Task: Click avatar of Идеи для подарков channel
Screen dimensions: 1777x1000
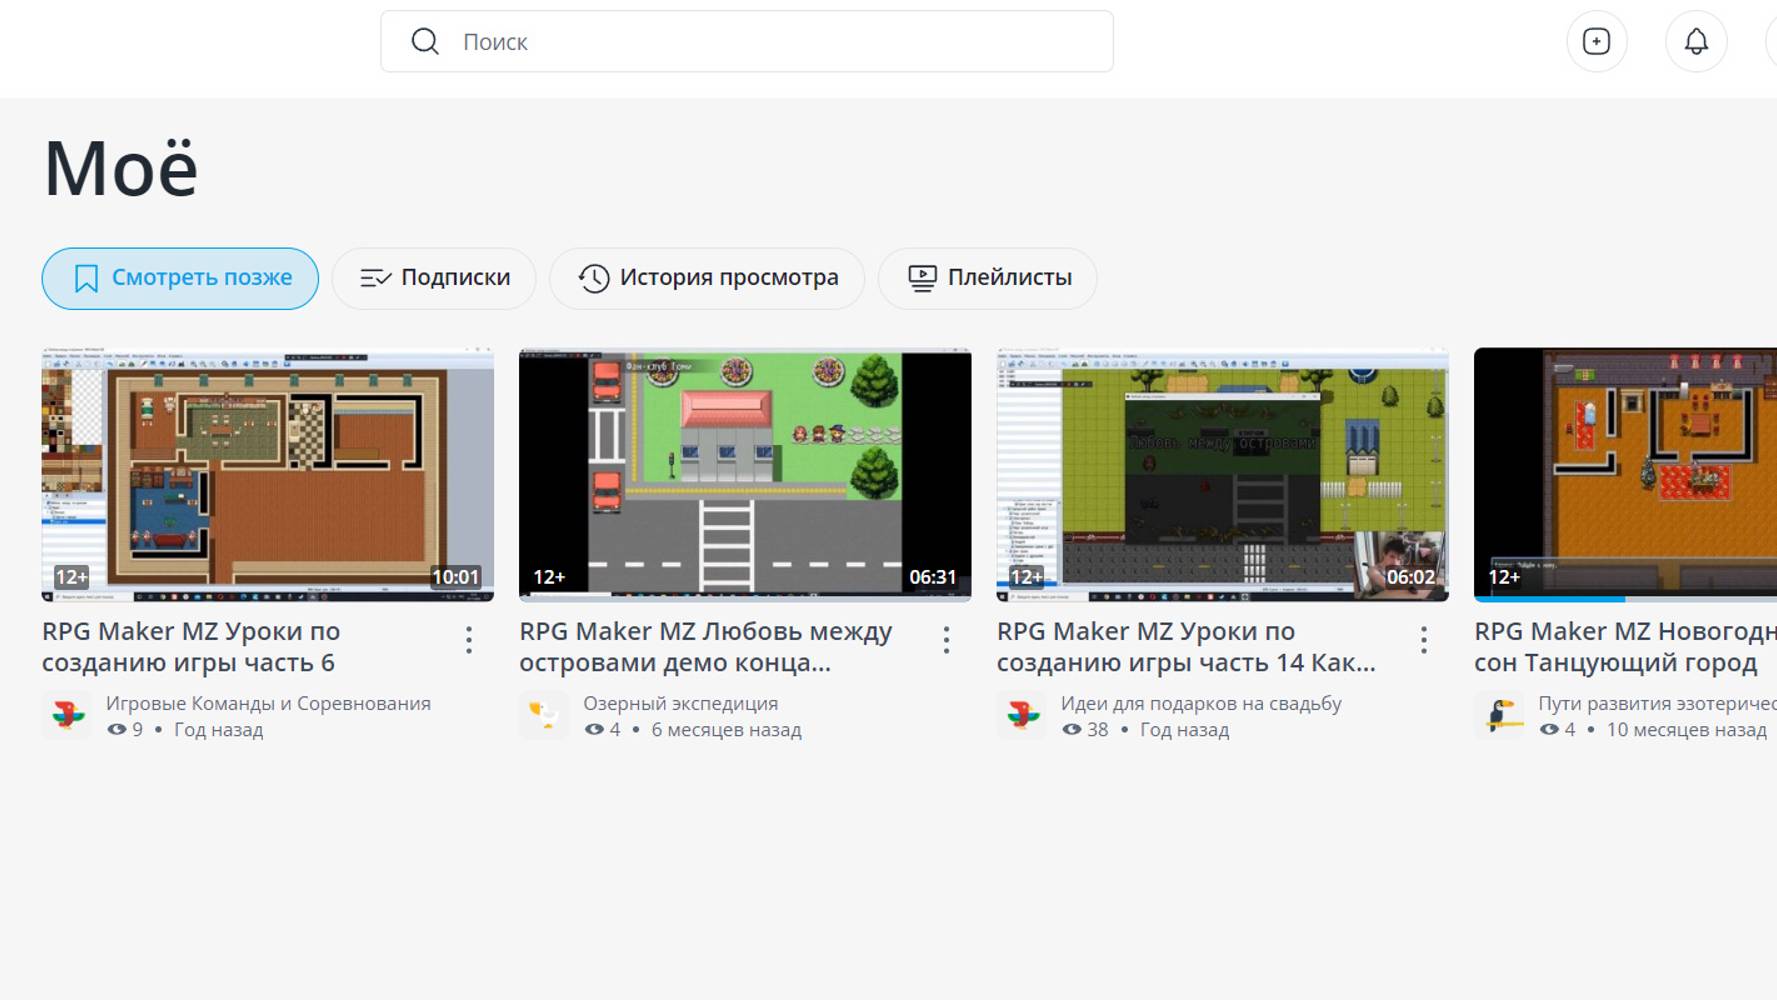Action: [x=1022, y=715]
